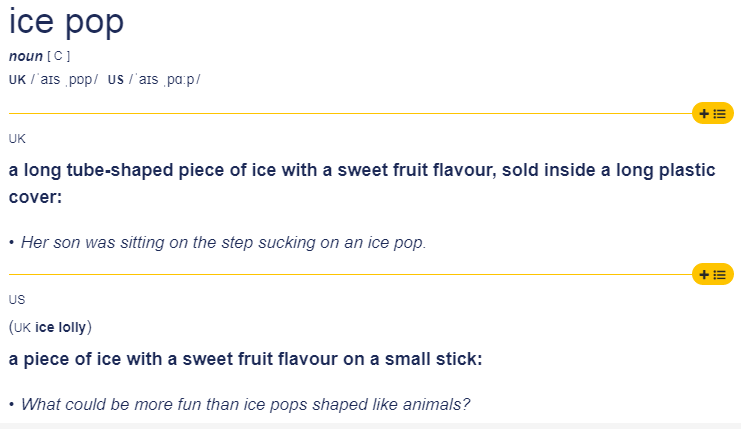Click the example about ice pops shaped like animals
Image resolution: width=741 pixels, height=429 pixels.
[246, 404]
